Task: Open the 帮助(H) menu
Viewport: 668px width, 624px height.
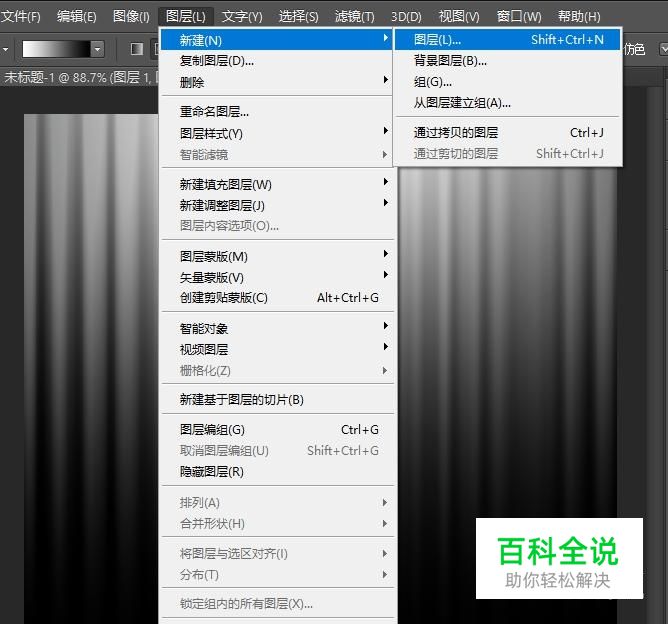Action: (579, 17)
